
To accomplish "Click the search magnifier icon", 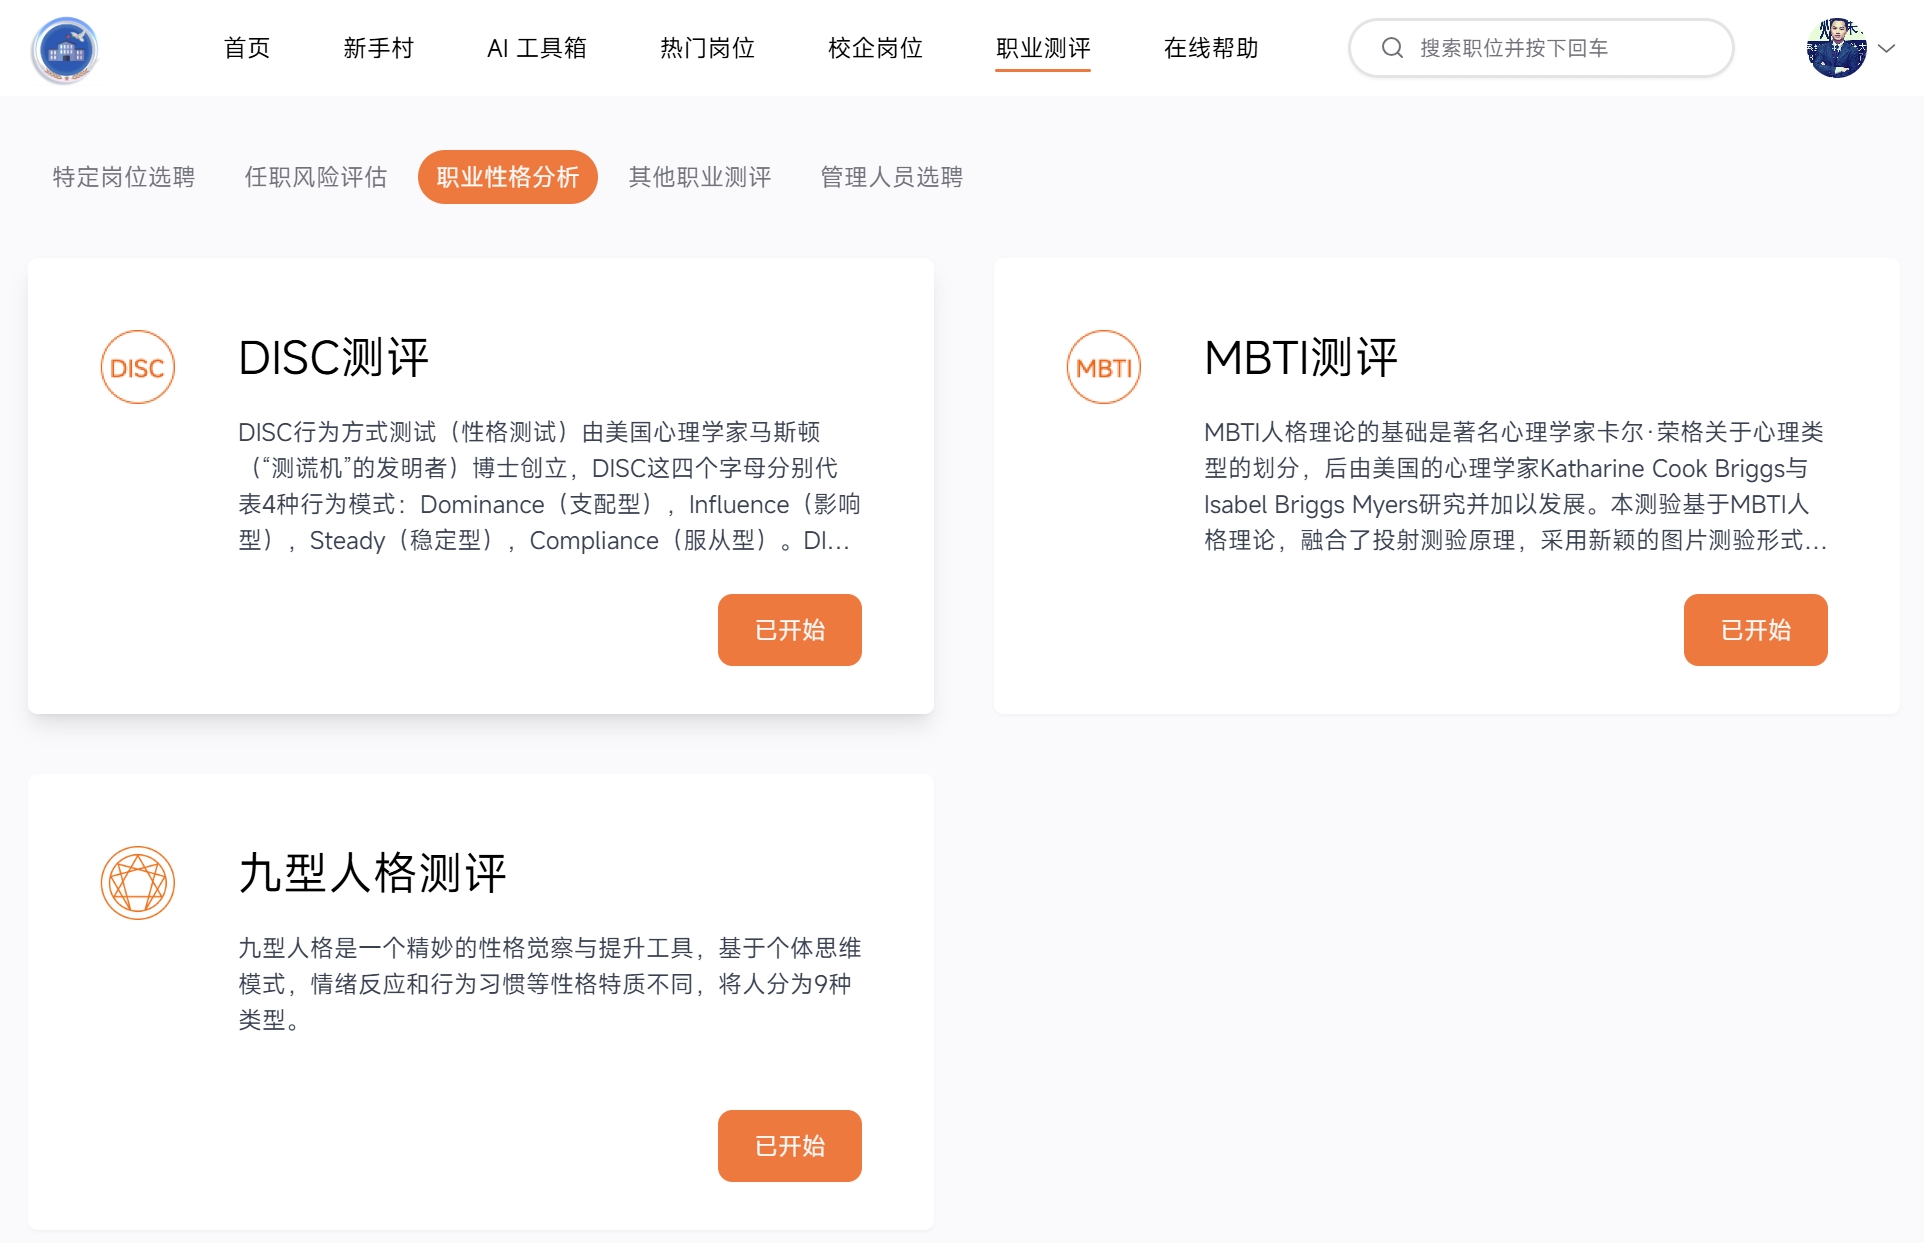I will coord(1392,48).
